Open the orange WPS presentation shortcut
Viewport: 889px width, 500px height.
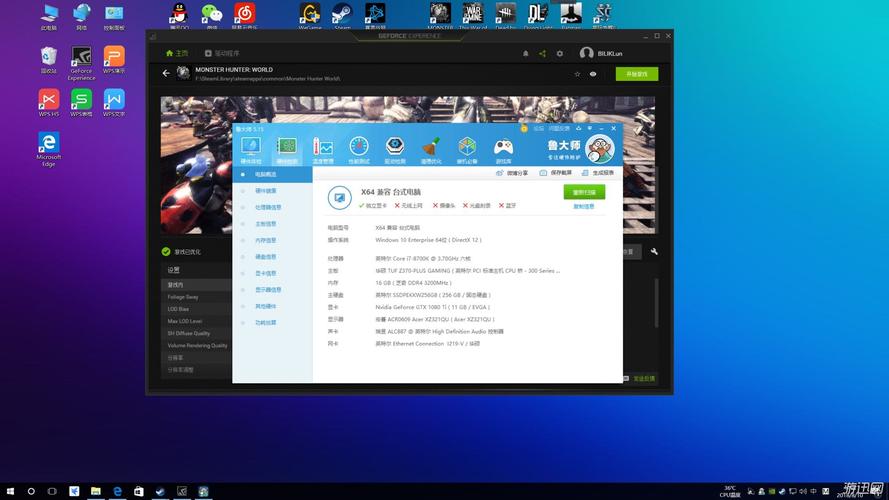click(114, 60)
